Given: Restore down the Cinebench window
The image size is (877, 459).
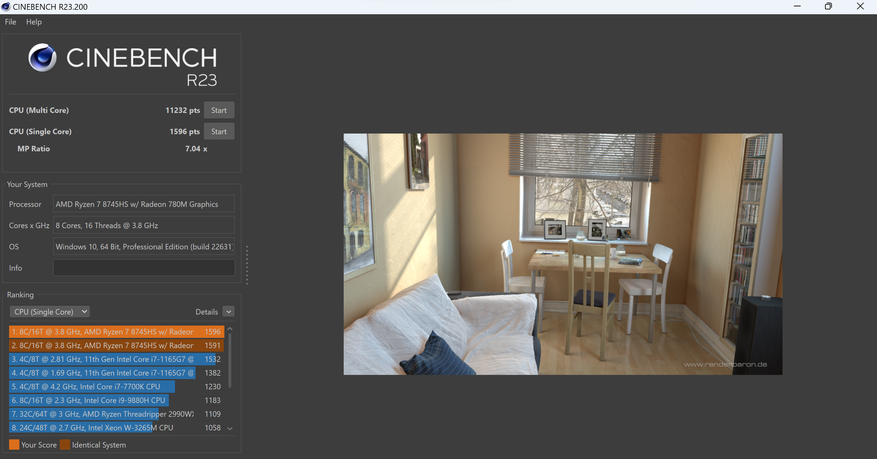Looking at the screenshot, I should click(x=828, y=6).
